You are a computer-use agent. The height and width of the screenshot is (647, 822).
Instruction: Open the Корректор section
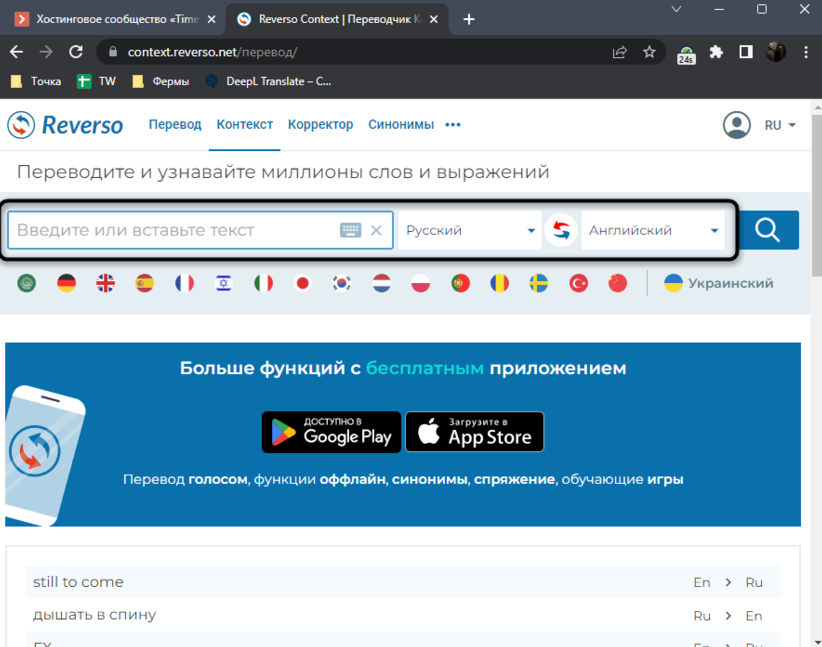tap(320, 125)
